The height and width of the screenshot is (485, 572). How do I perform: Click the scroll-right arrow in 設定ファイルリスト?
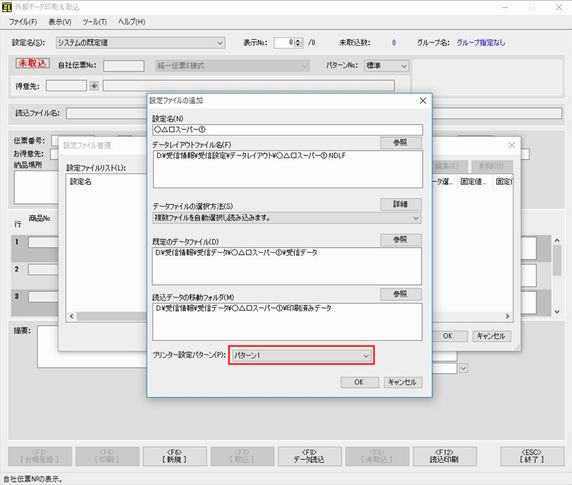(507, 316)
